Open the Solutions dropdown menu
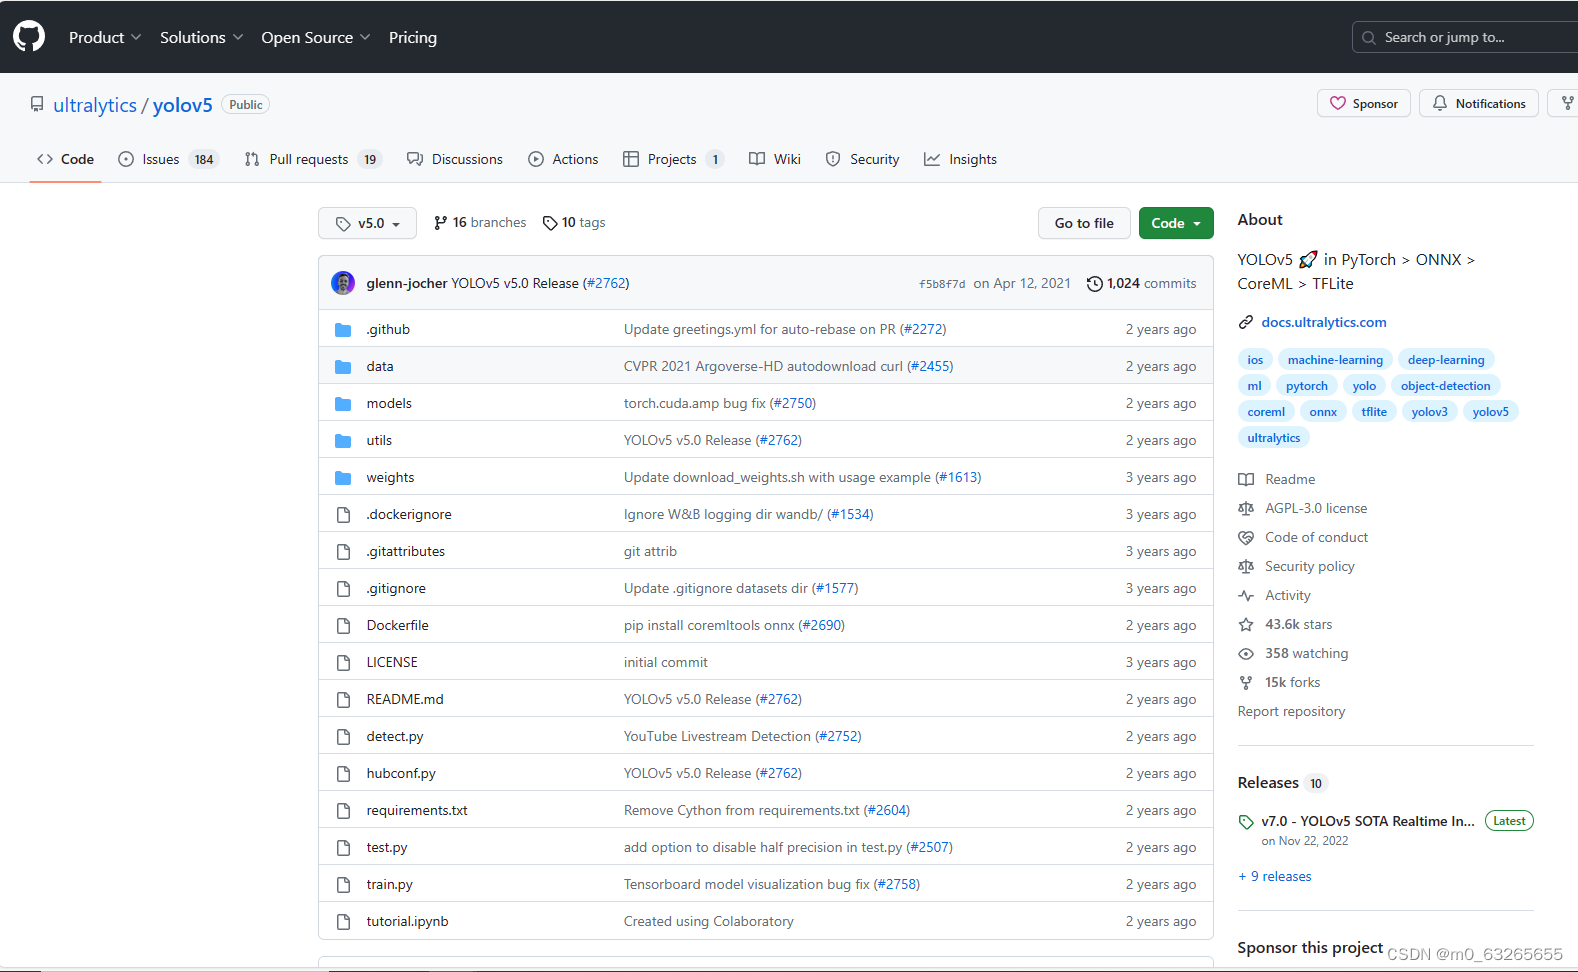The height and width of the screenshot is (972, 1578). [201, 37]
